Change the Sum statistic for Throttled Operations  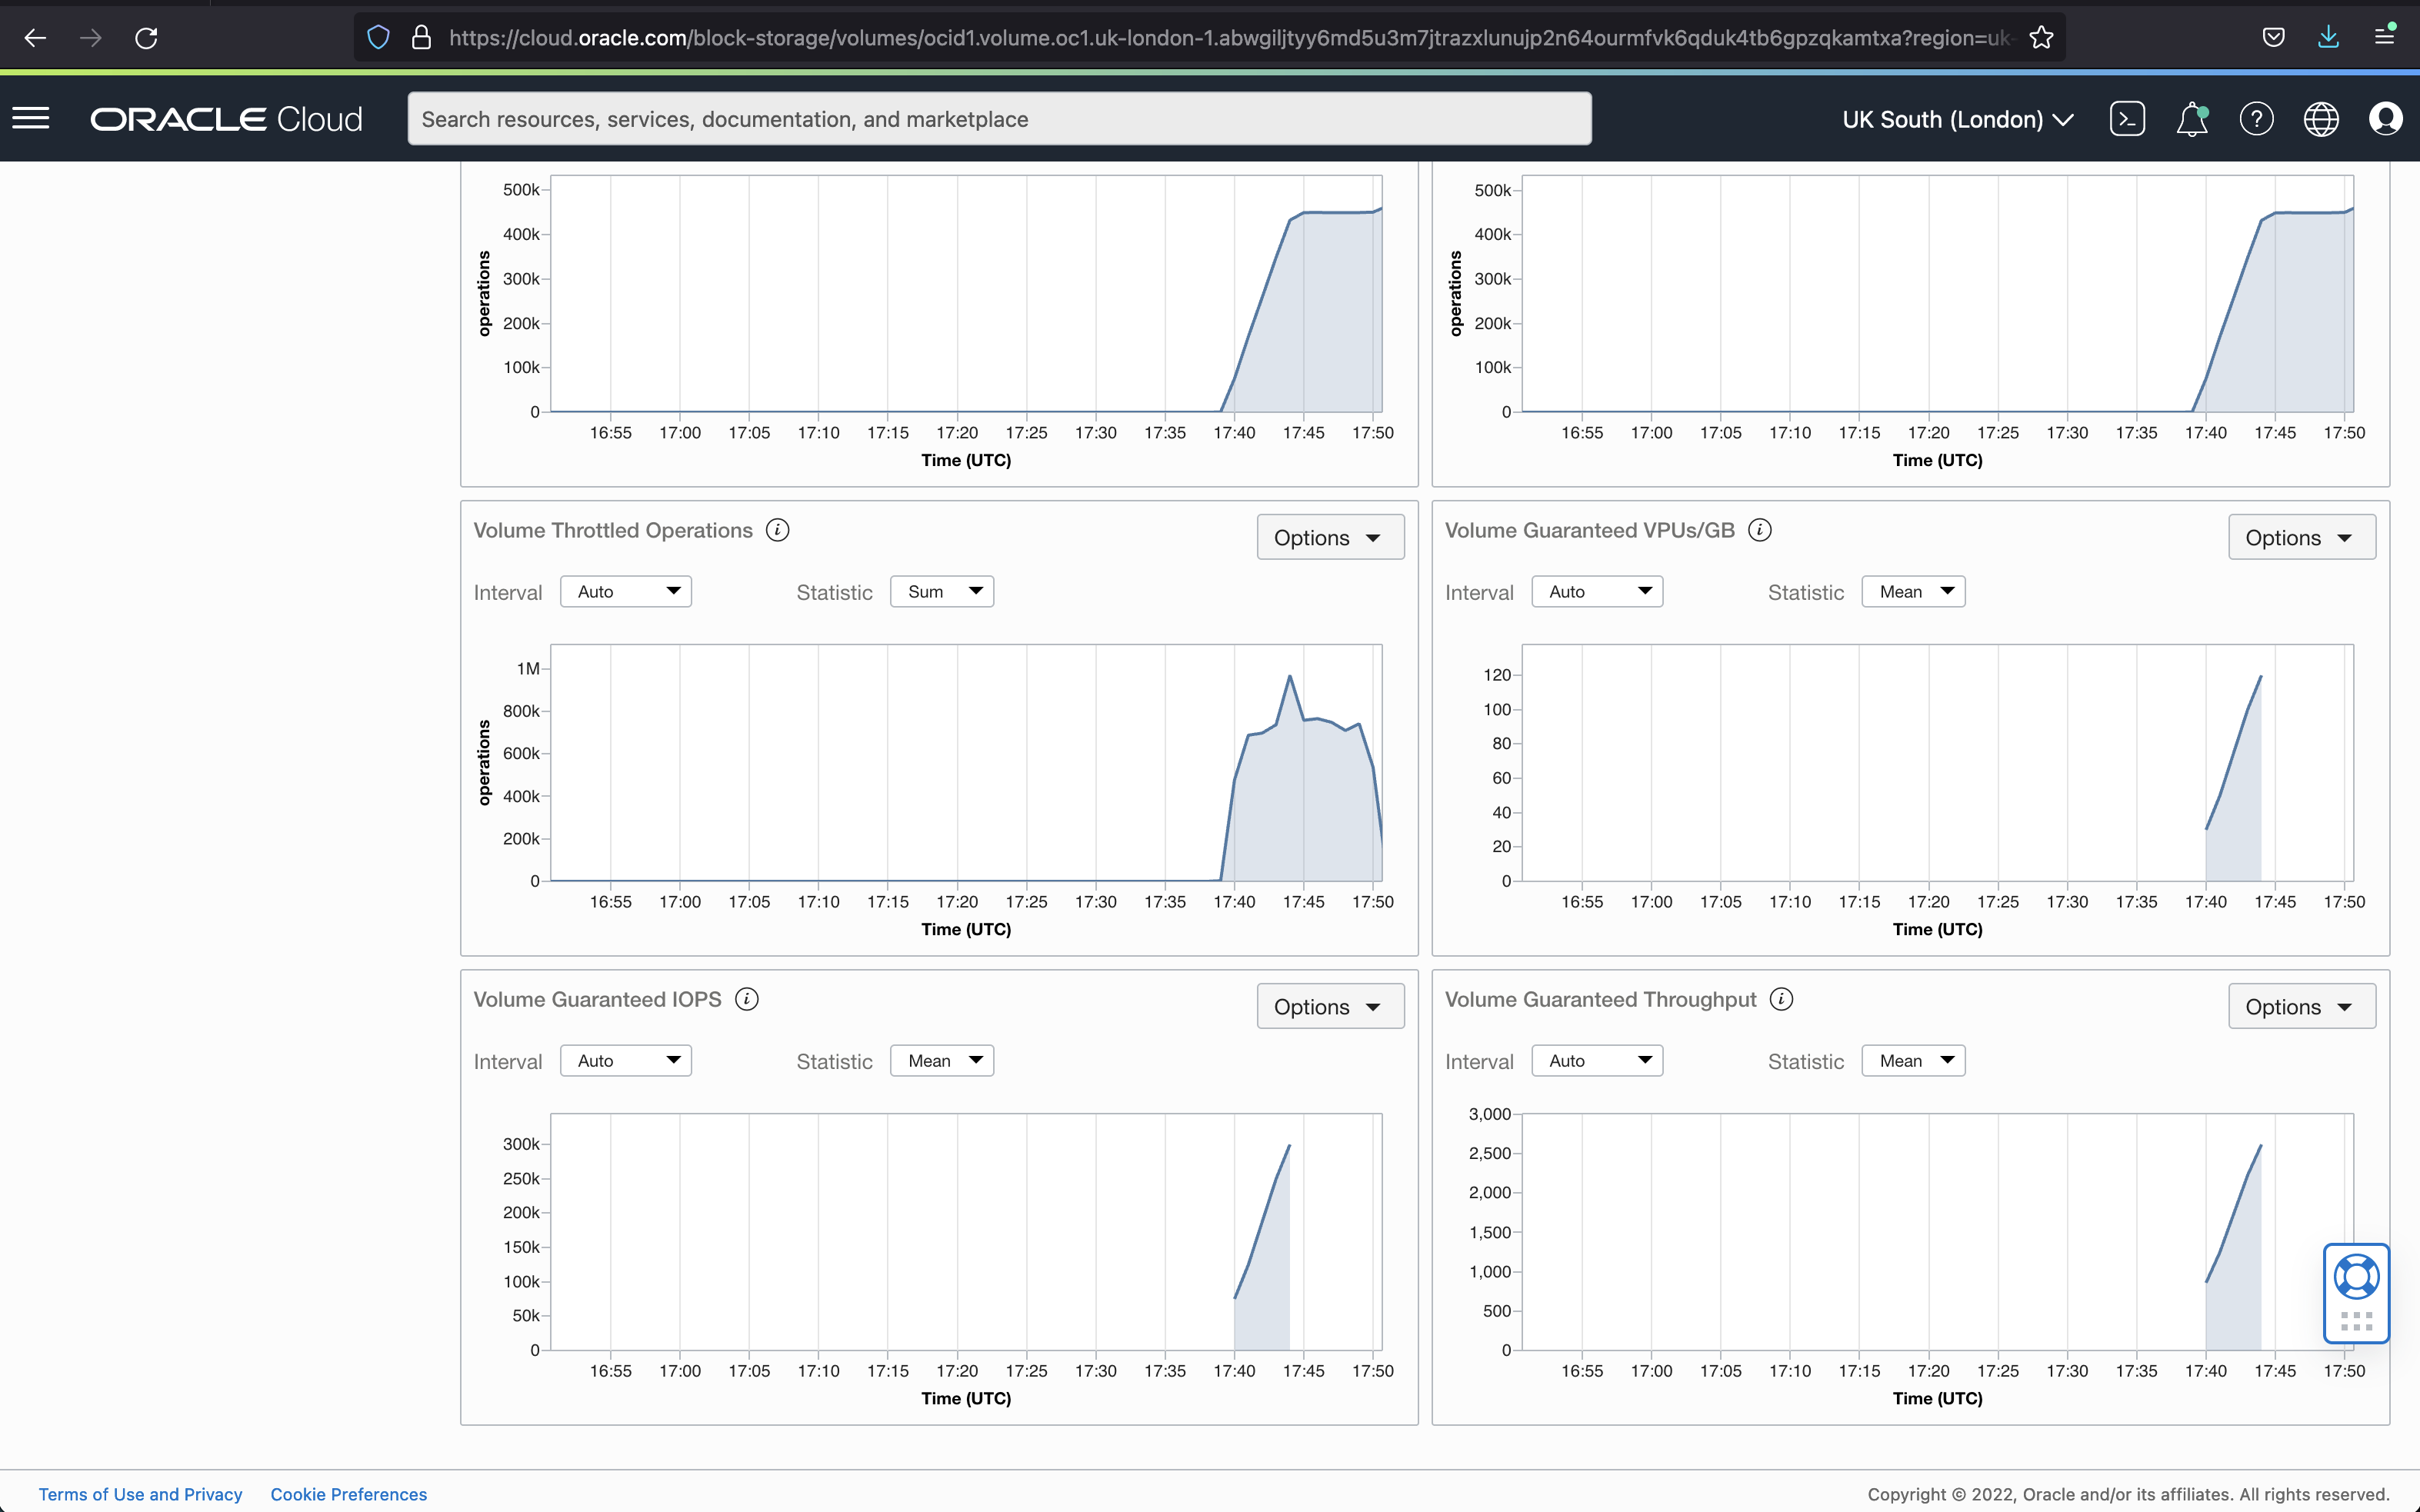click(x=941, y=591)
